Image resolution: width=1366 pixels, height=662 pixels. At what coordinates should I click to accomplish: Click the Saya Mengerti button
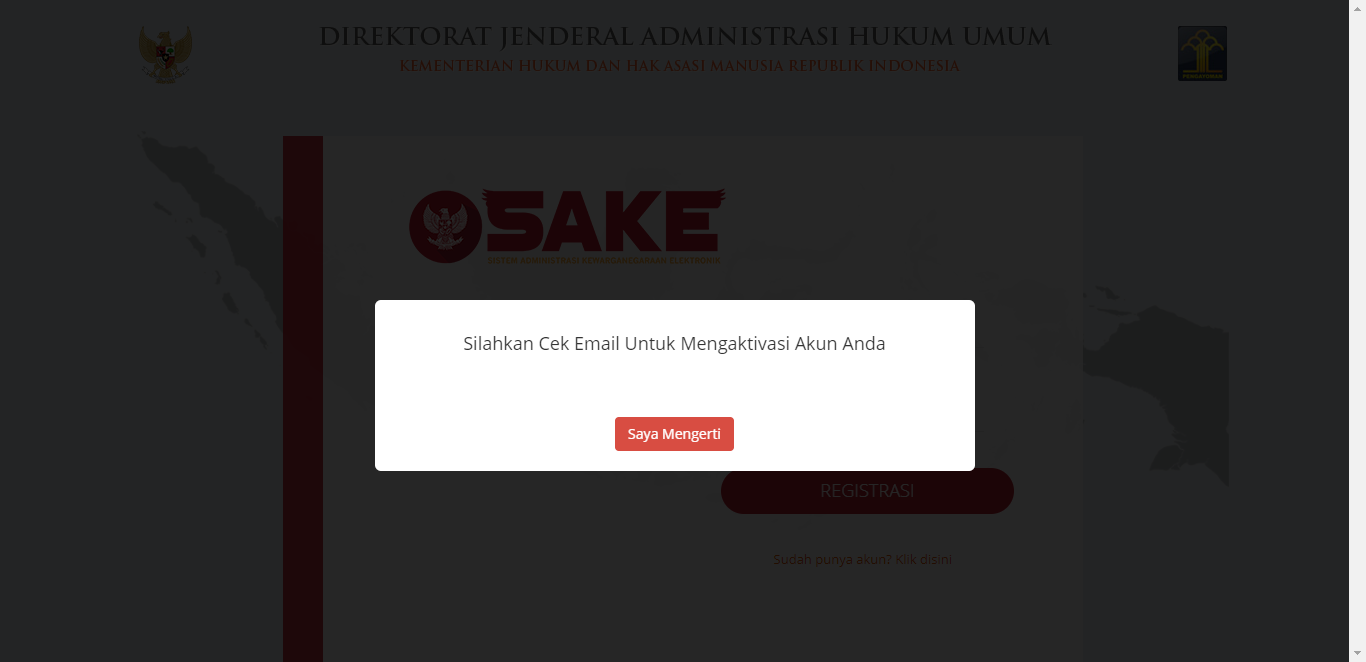[674, 434]
